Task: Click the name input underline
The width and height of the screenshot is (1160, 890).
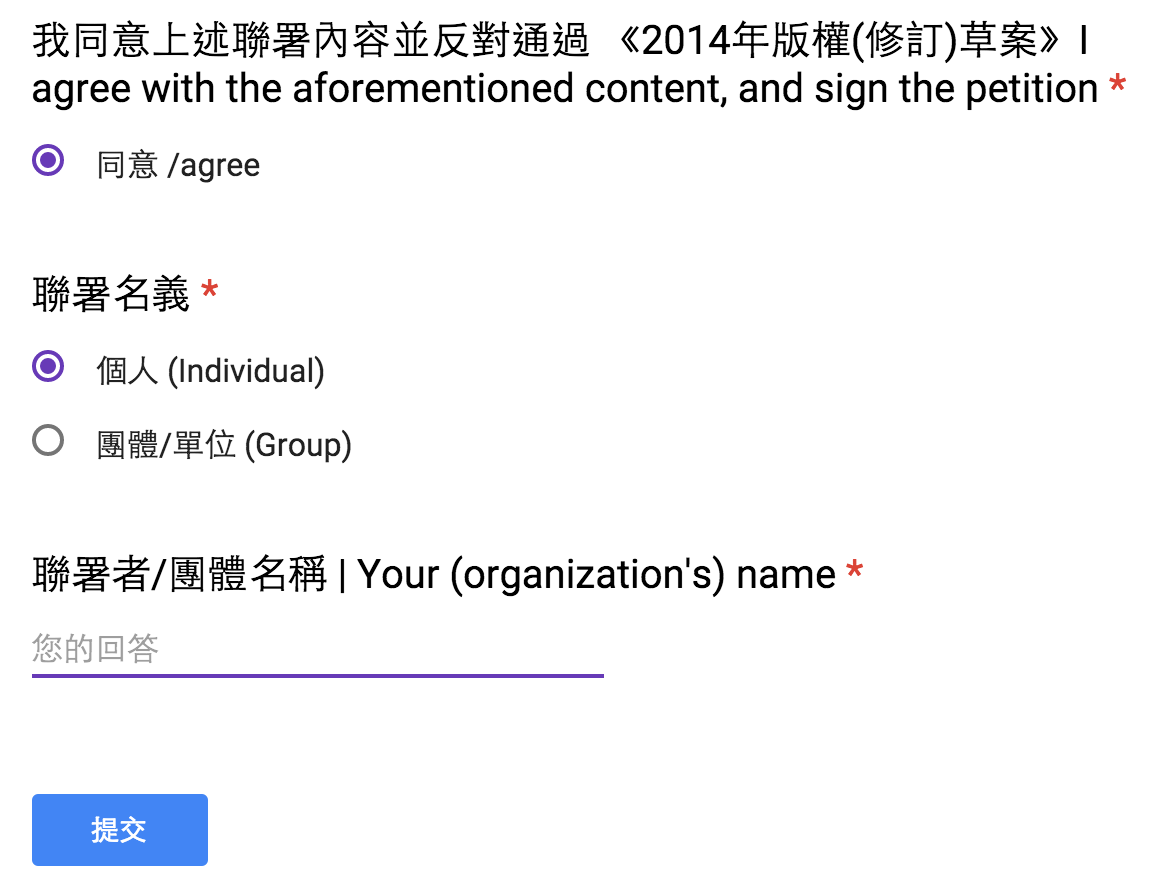Action: tap(317, 677)
